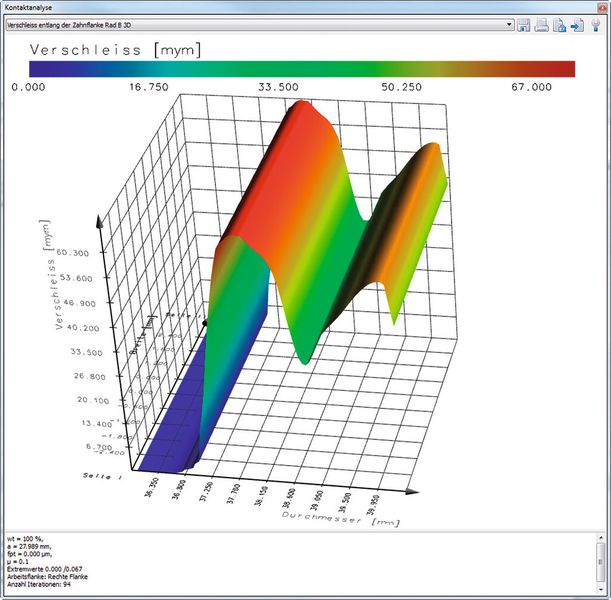Click the info panel scrollbar thumb
The width and height of the screenshot is (611, 600).
coord(601,561)
